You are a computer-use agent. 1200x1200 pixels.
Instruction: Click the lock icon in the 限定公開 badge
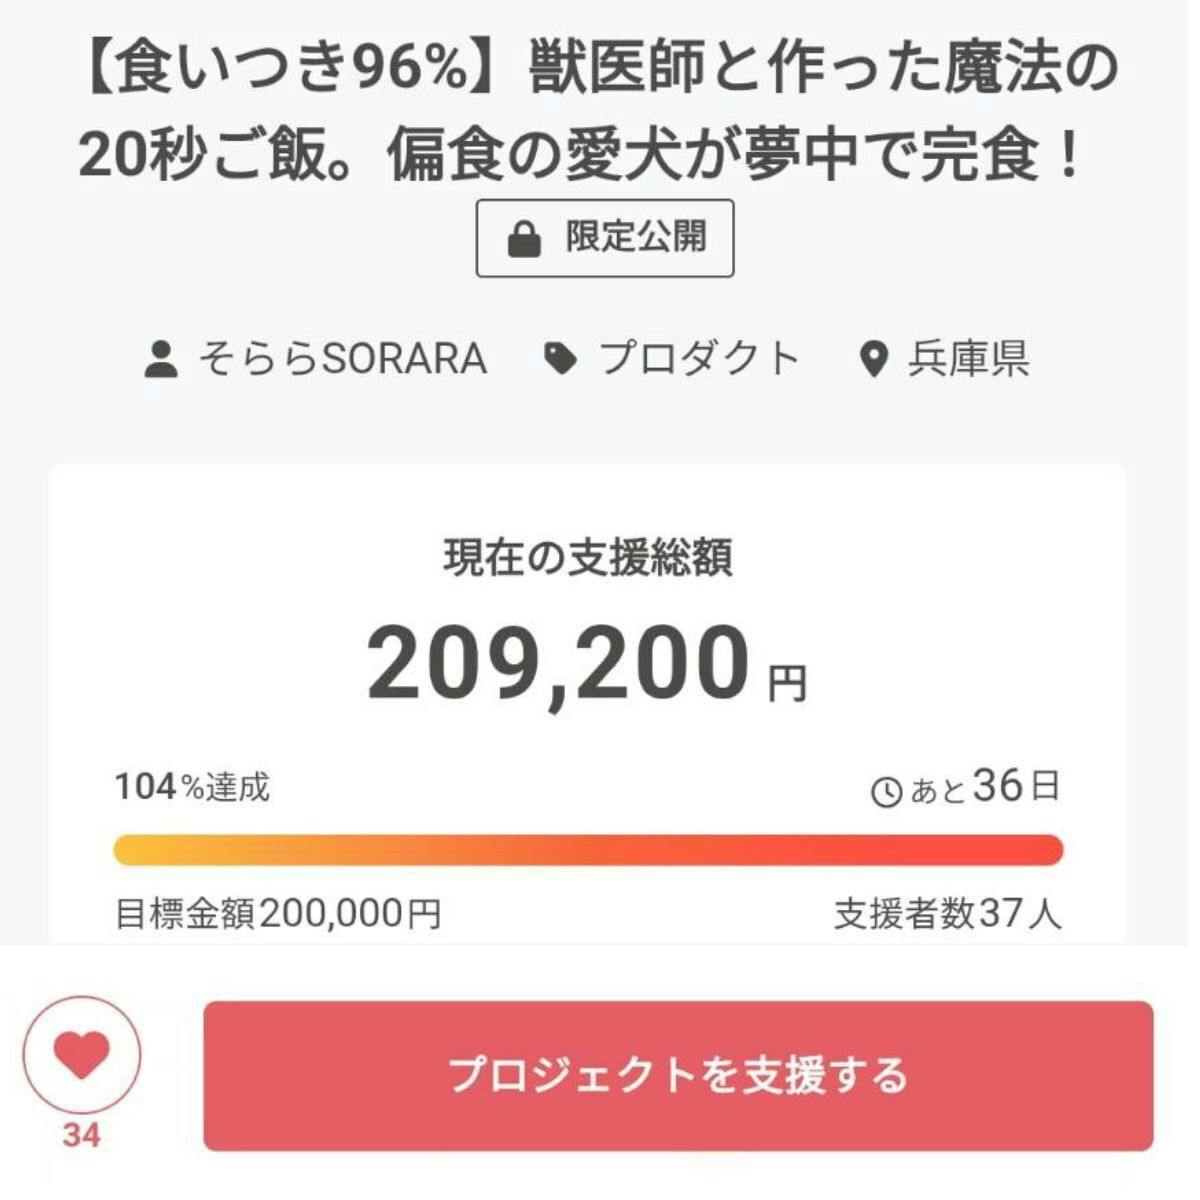pyautogui.click(x=524, y=240)
